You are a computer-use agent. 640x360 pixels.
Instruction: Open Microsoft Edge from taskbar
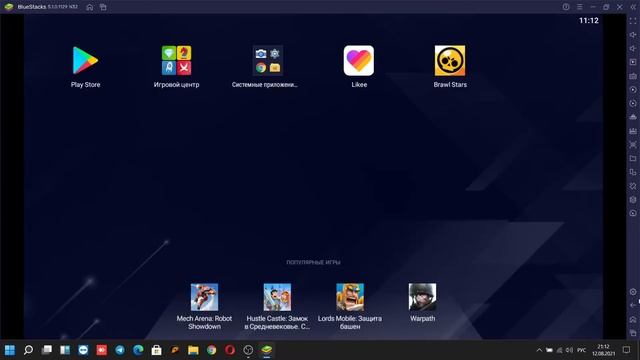click(138, 350)
